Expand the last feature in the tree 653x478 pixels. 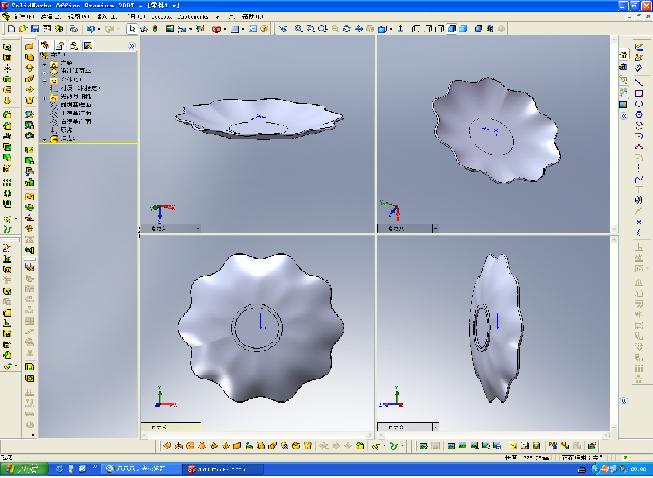pyautogui.click(x=45, y=139)
